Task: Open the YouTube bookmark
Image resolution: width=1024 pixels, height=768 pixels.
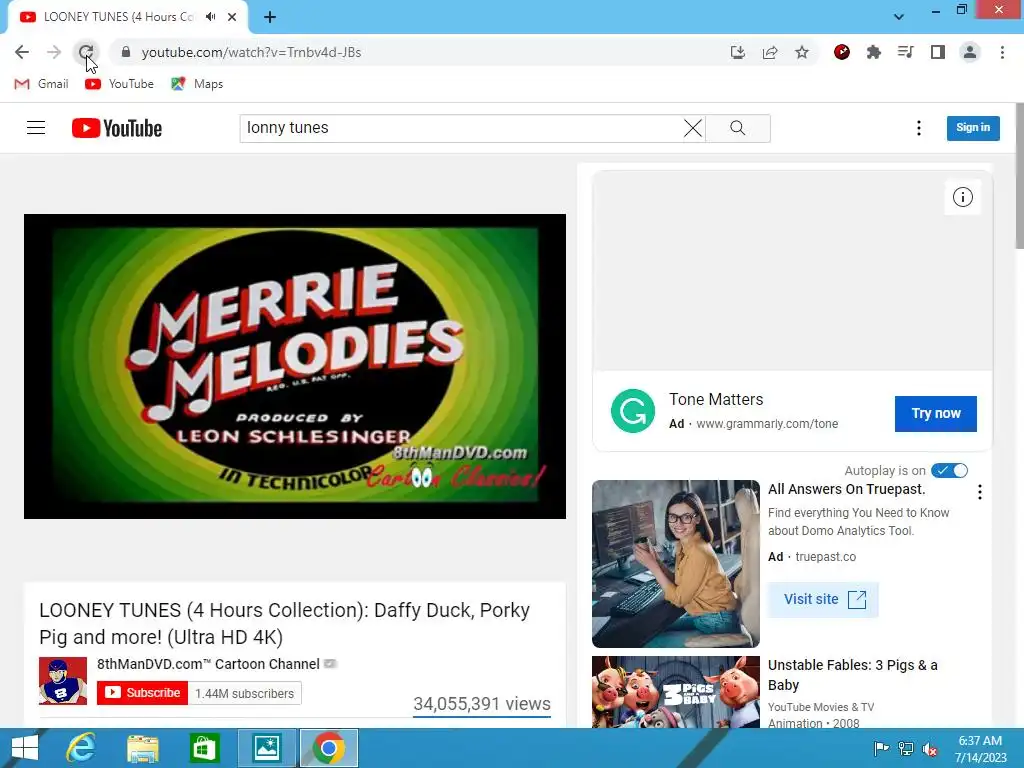Action: [120, 84]
